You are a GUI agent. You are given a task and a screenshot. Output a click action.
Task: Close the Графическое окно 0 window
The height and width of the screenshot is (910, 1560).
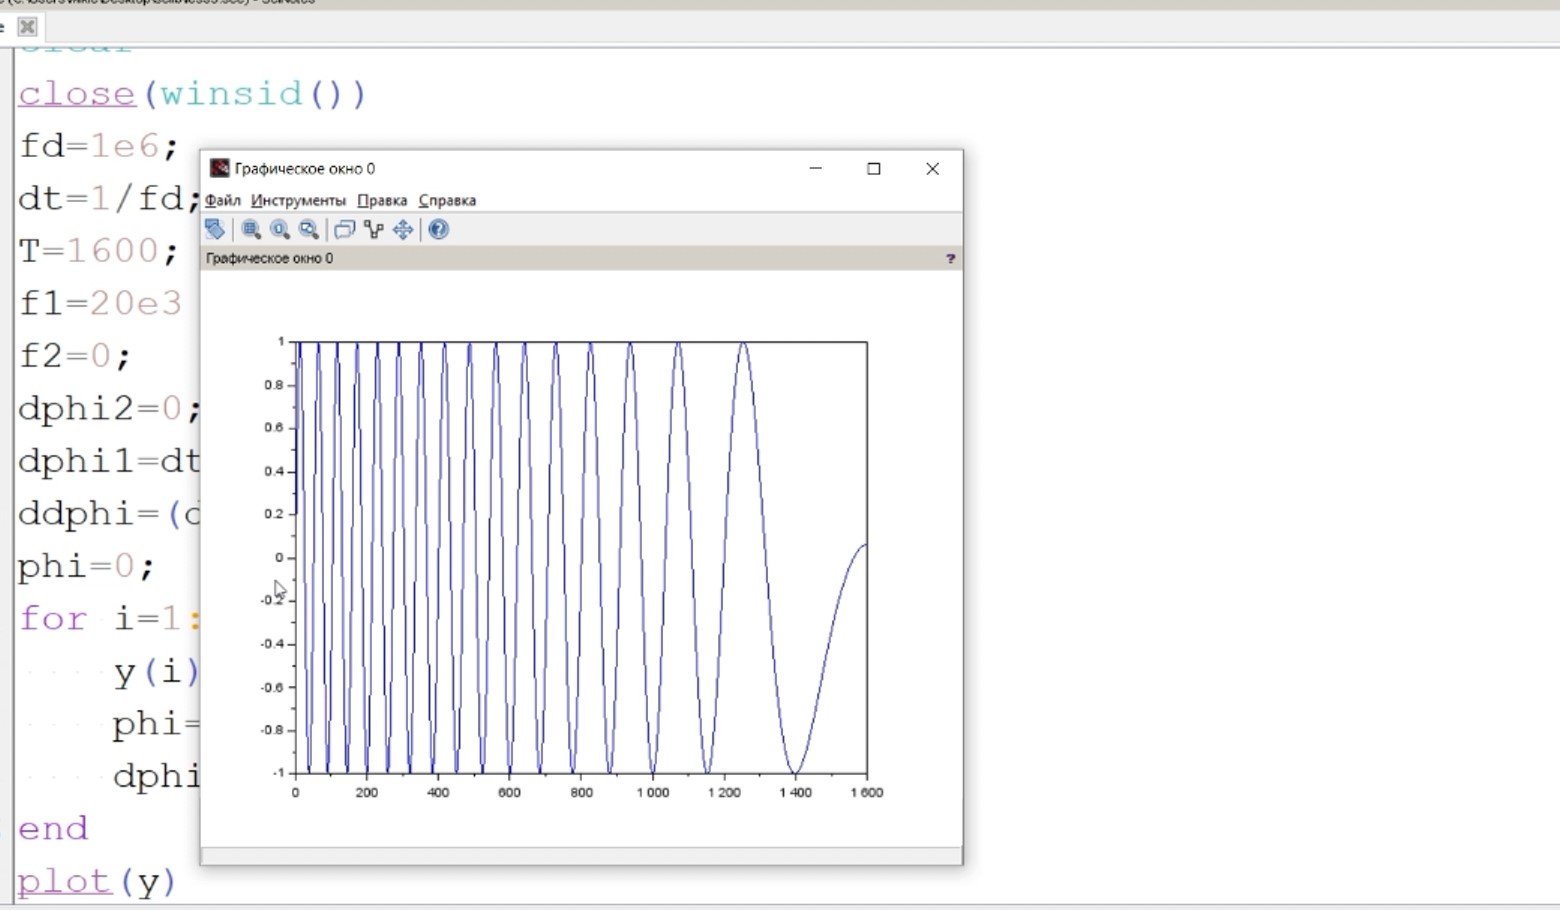coord(932,168)
